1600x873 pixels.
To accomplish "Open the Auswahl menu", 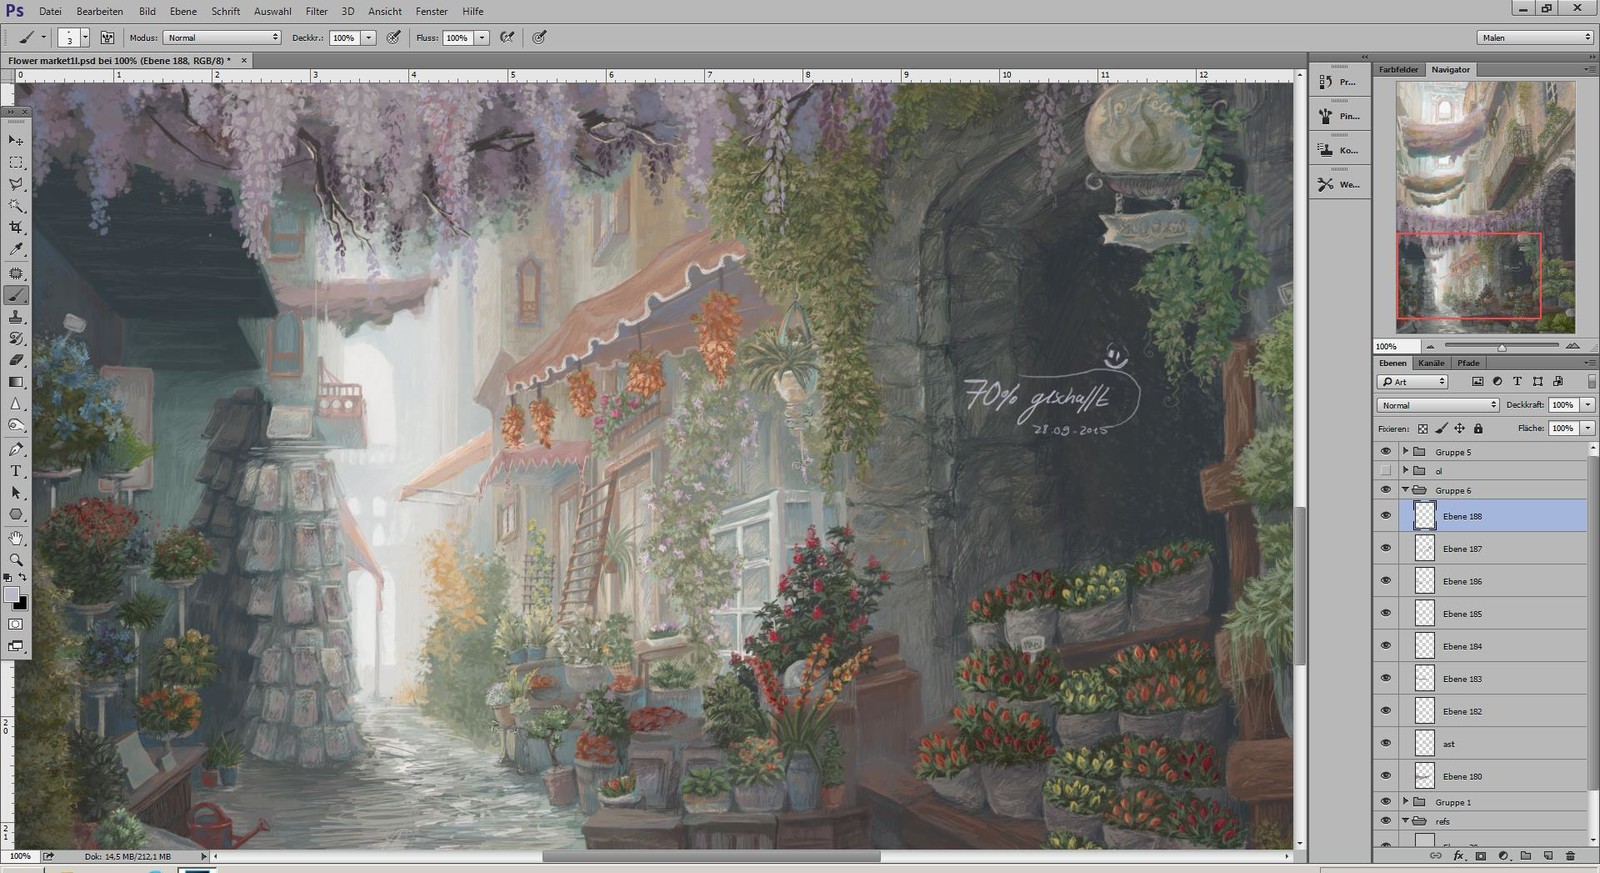I will click(273, 11).
